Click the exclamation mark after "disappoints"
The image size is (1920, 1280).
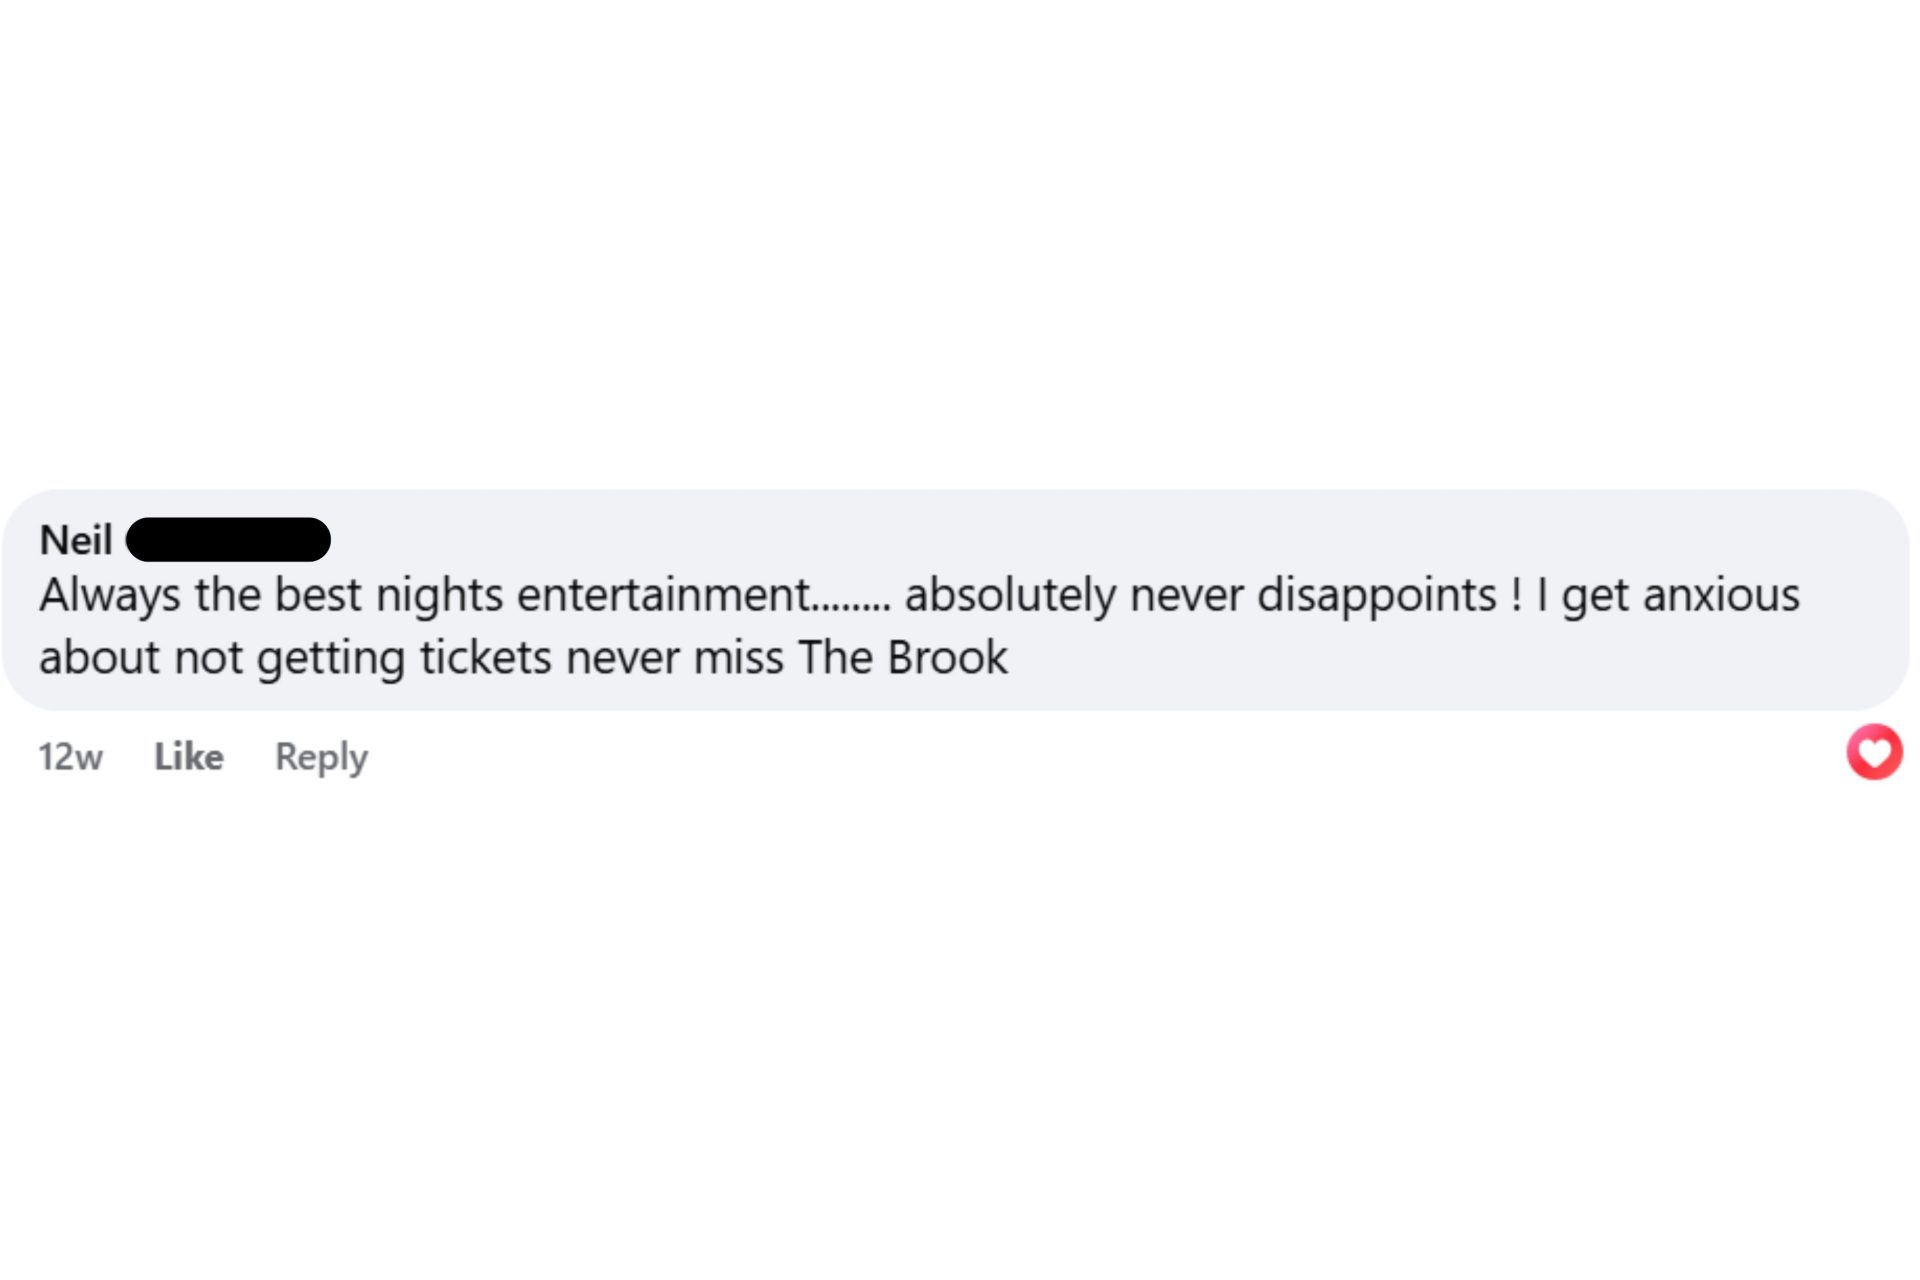tap(1517, 596)
